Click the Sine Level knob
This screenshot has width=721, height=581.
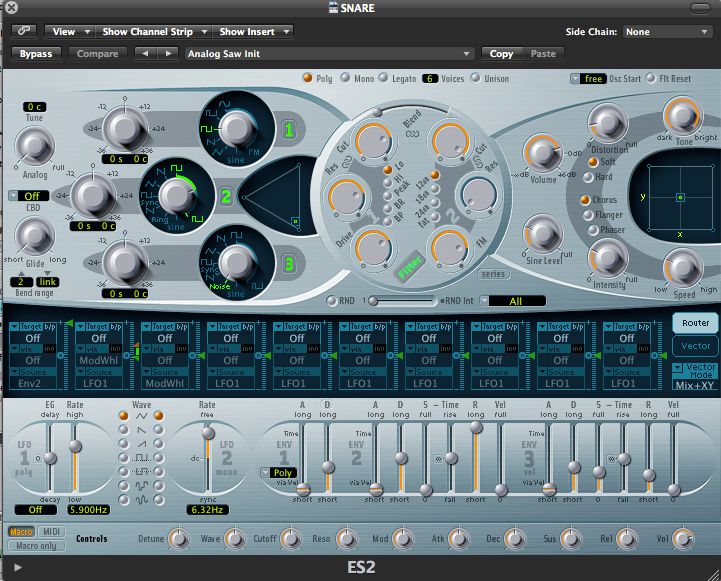coord(543,234)
